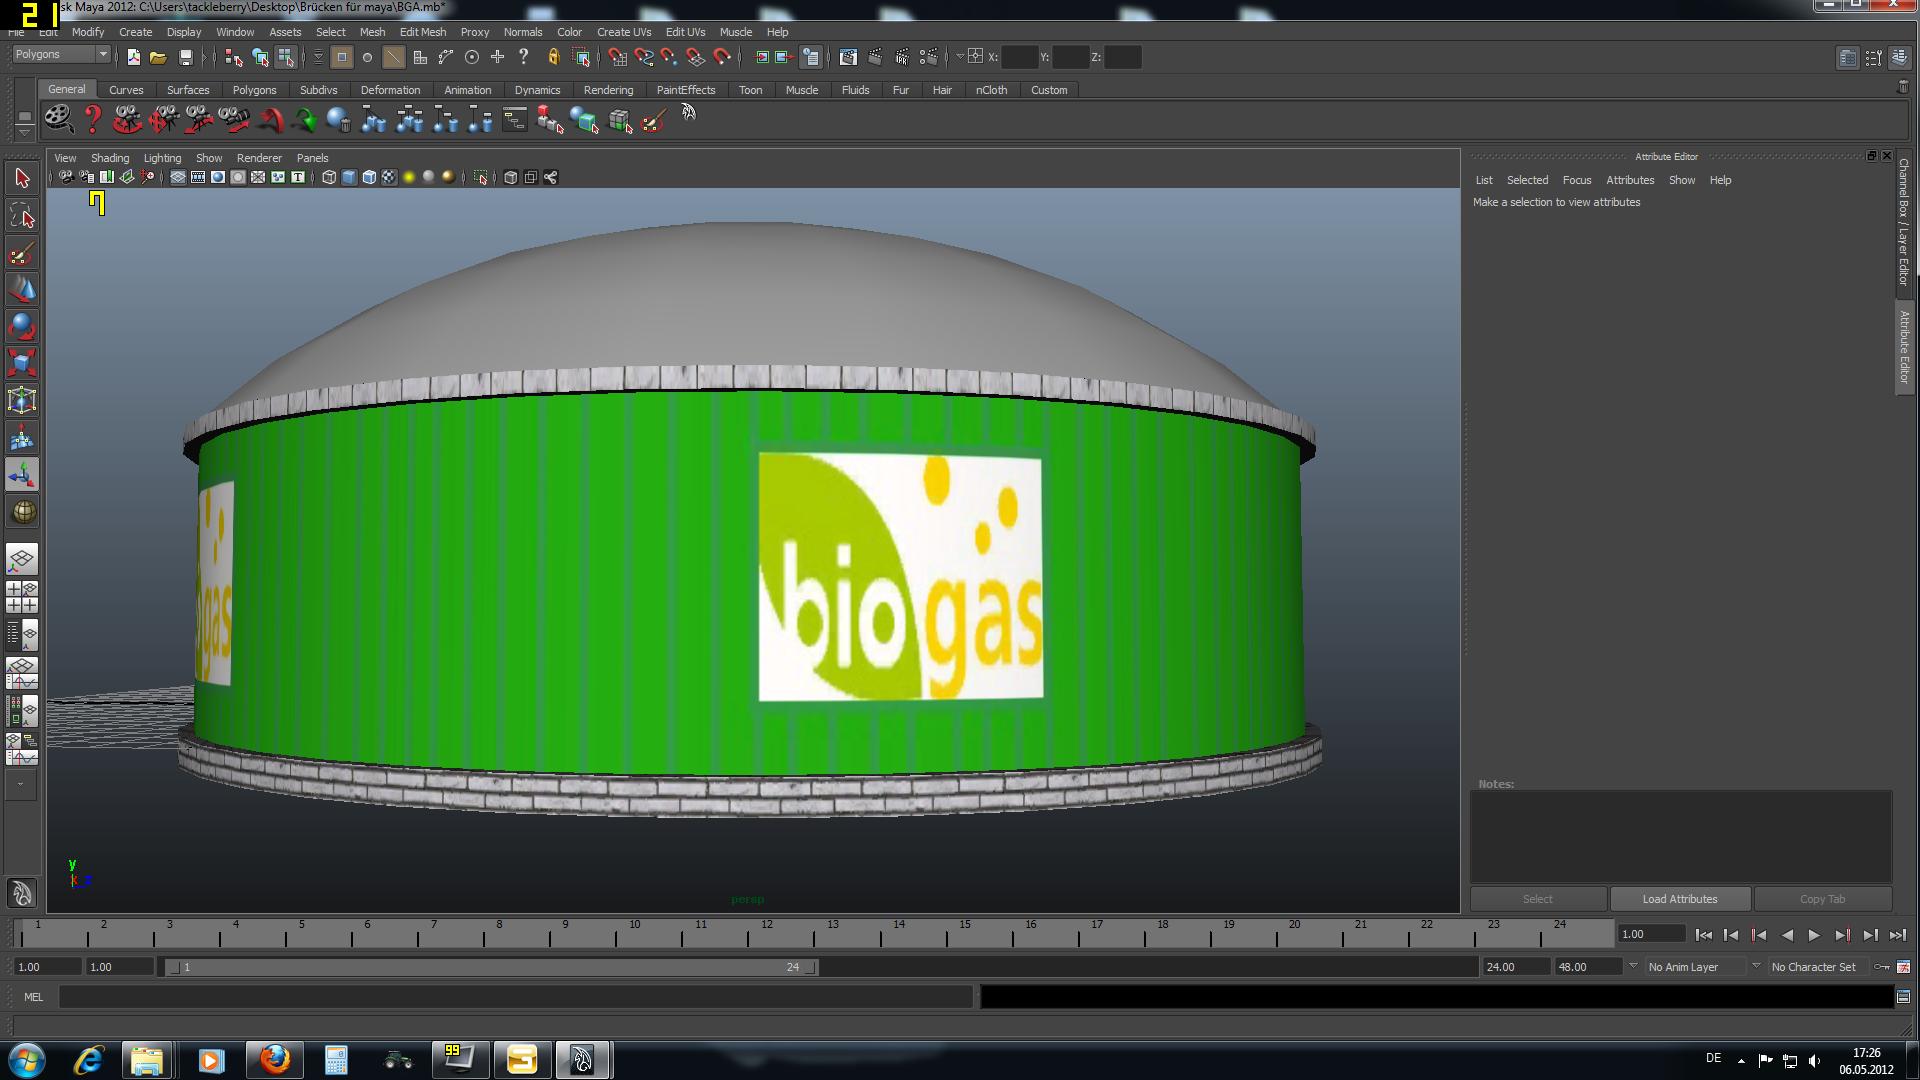This screenshot has height=1080, width=1920.
Task: Activate the Lasso select tool
Action: pyautogui.click(x=22, y=216)
